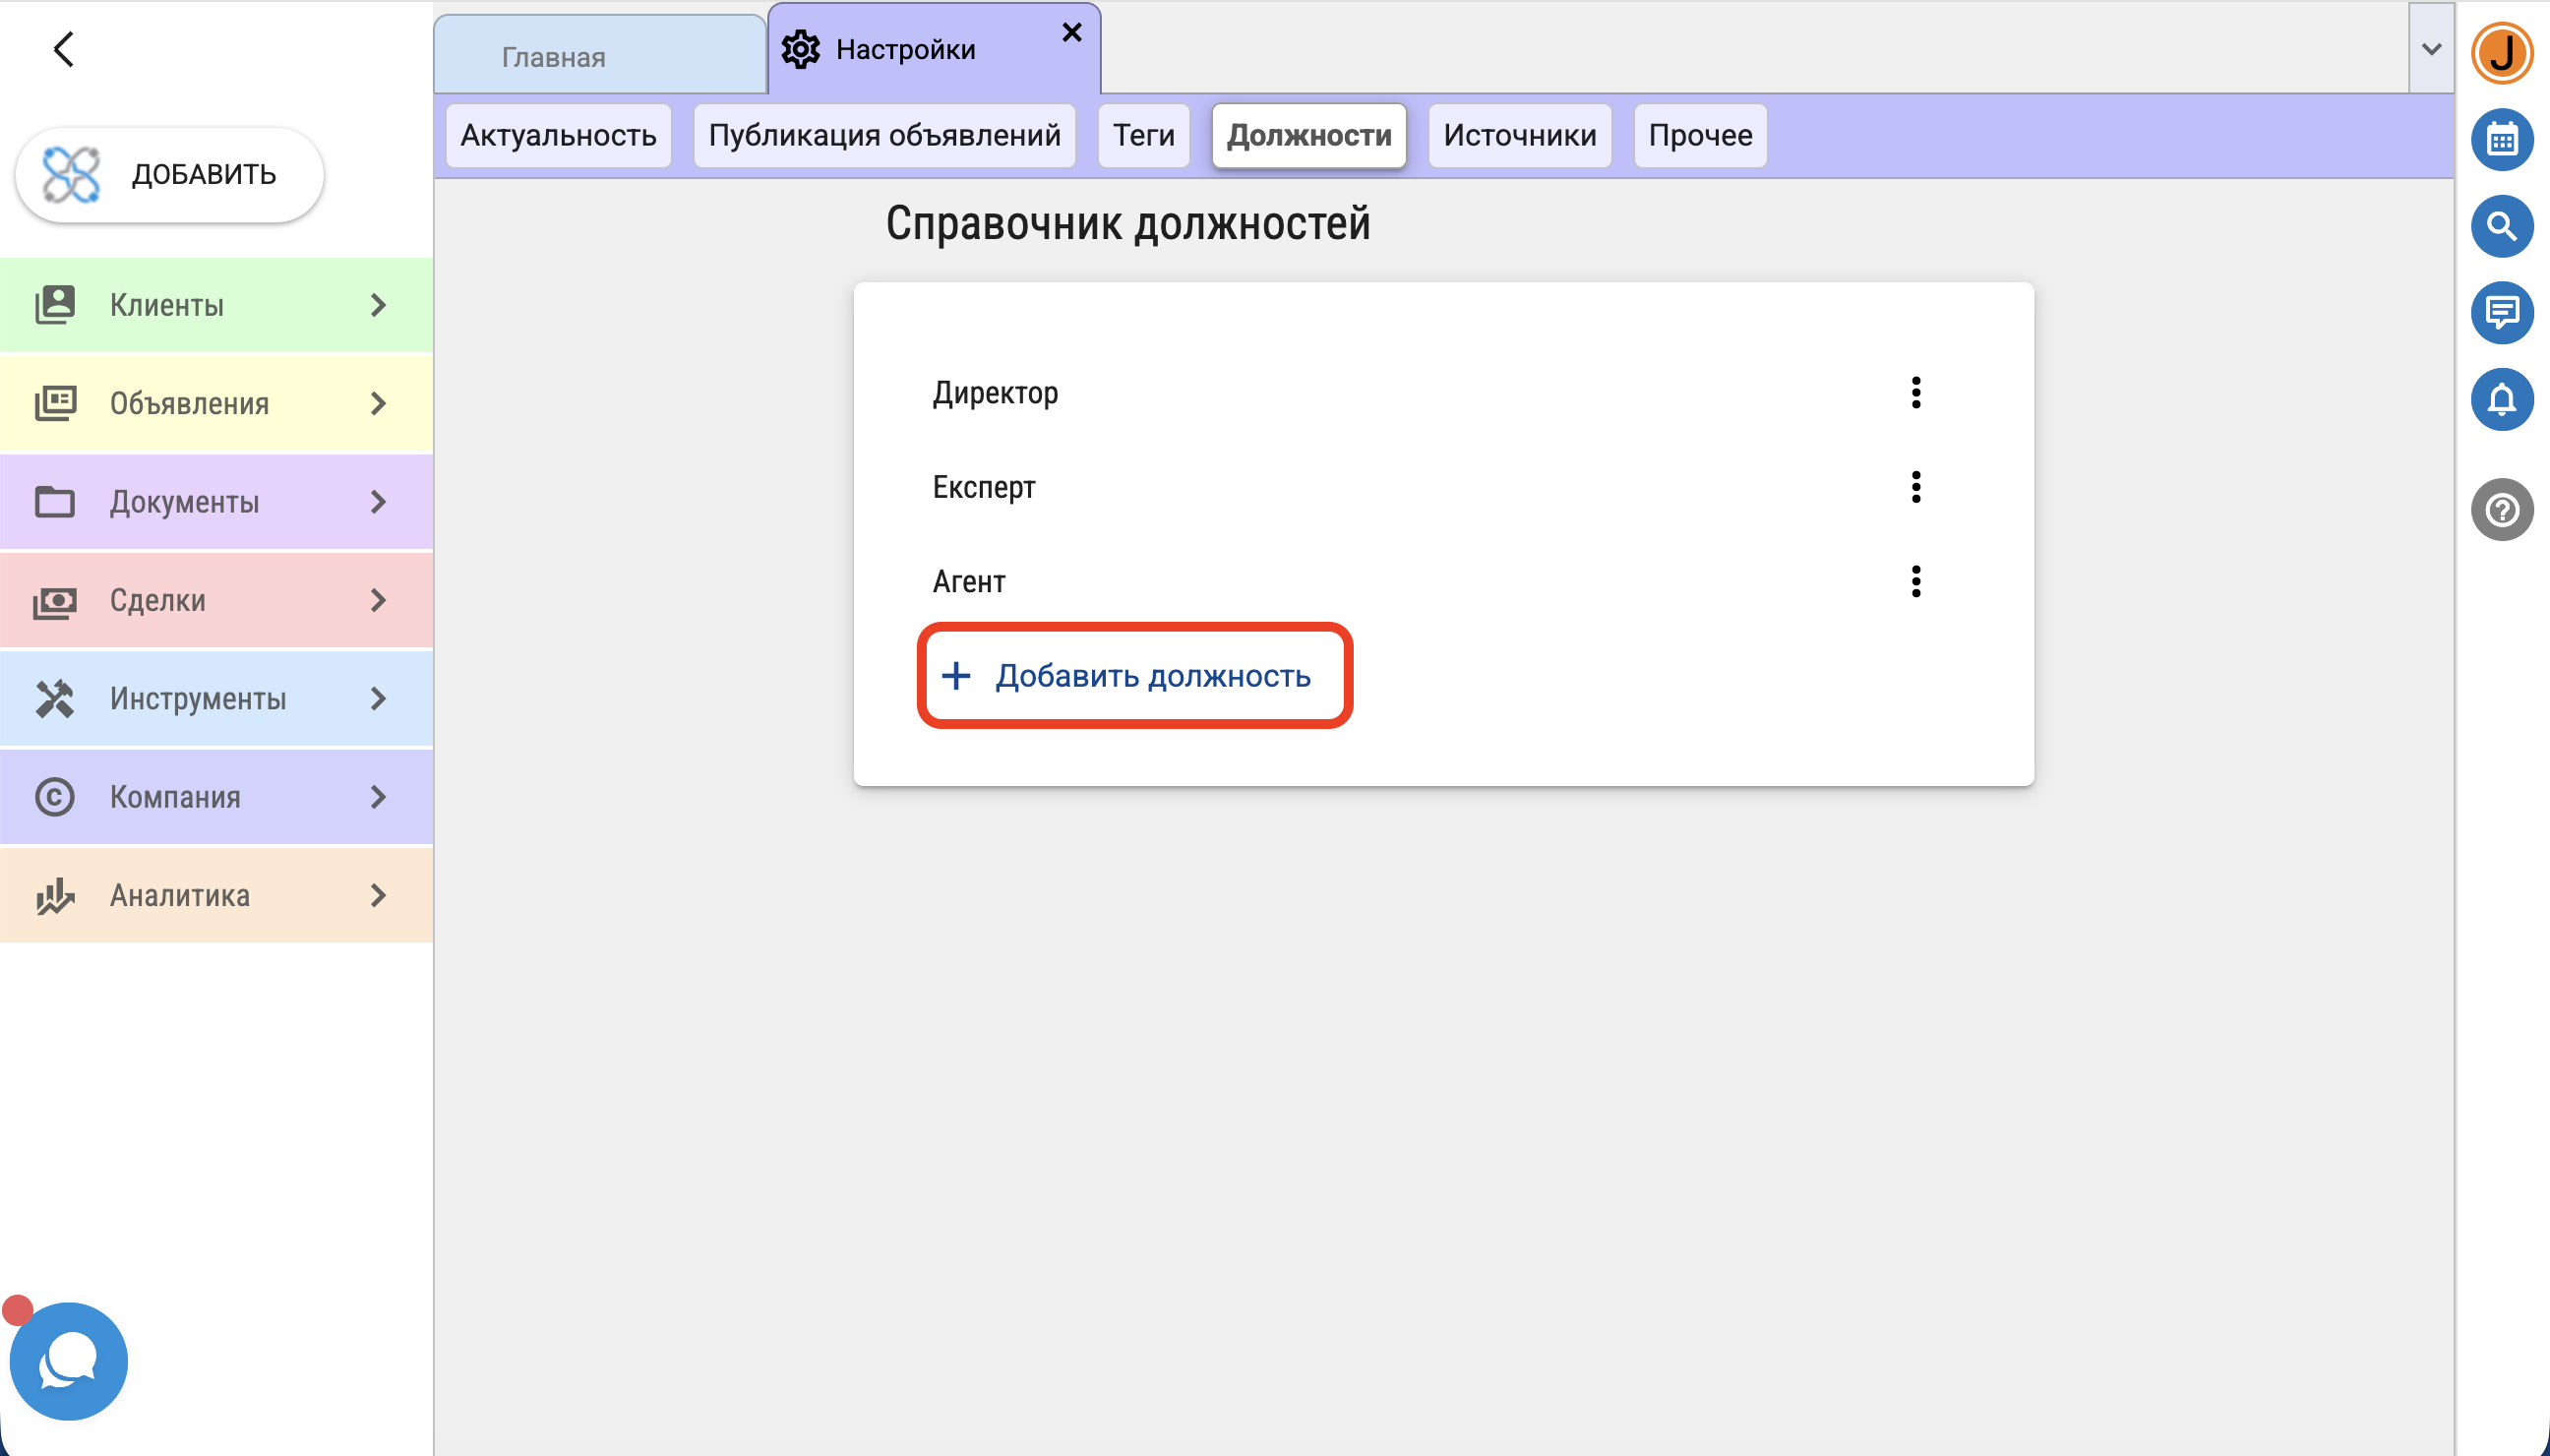
Task: Click the calendar icon in right sidebar
Action: click(x=2501, y=140)
